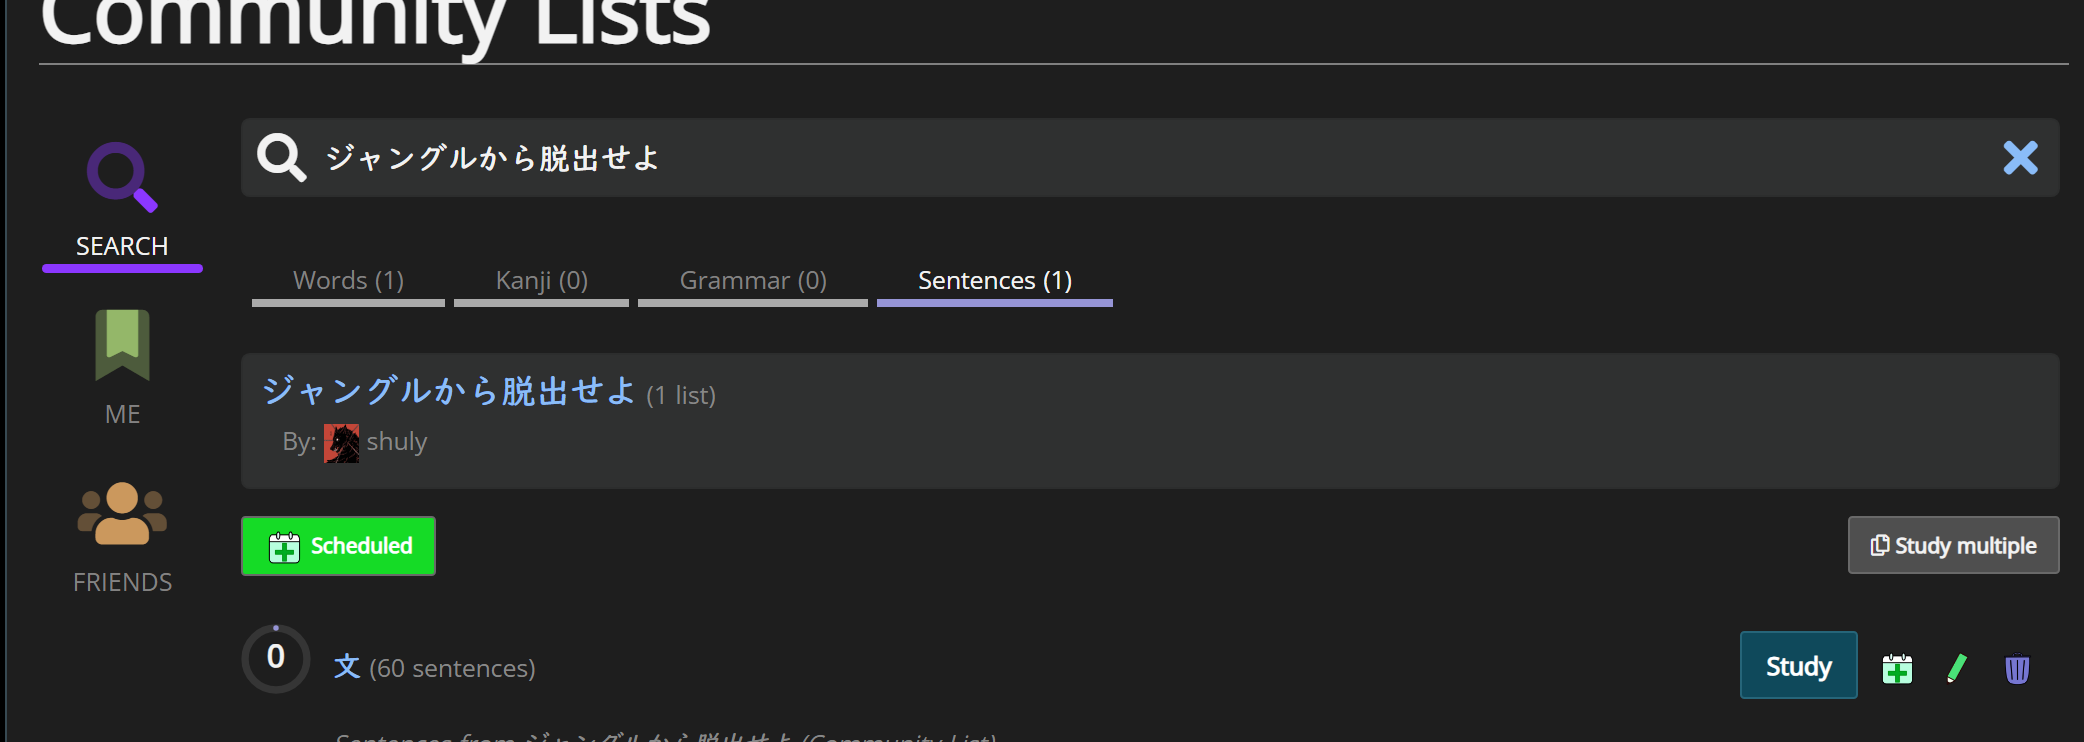Open the 文 (60 sentences) link

(x=434, y=667)
